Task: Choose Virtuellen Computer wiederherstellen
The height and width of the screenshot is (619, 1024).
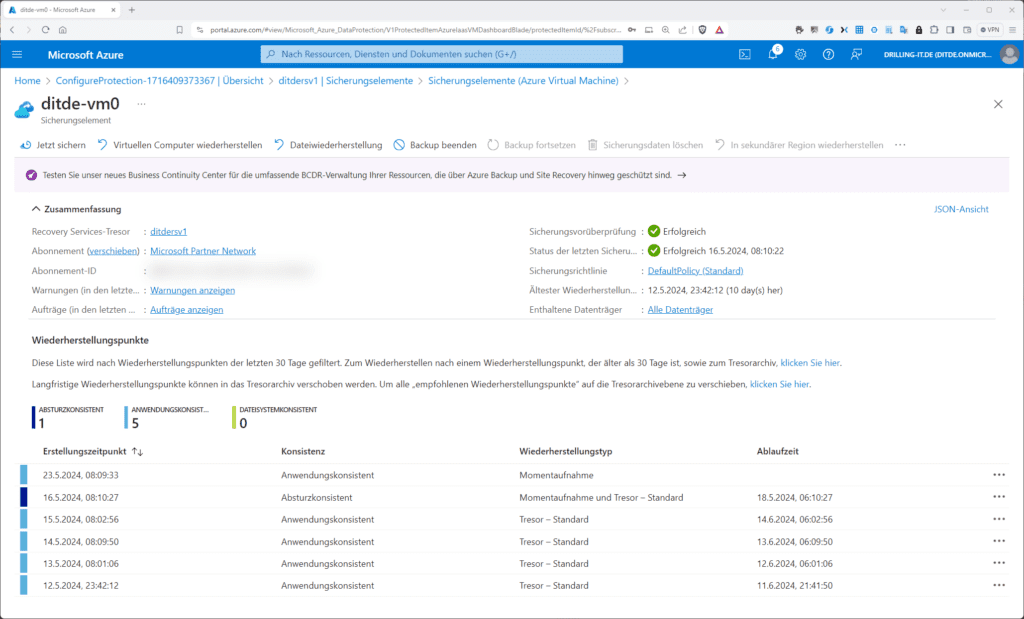Action: tap(180, 145)
